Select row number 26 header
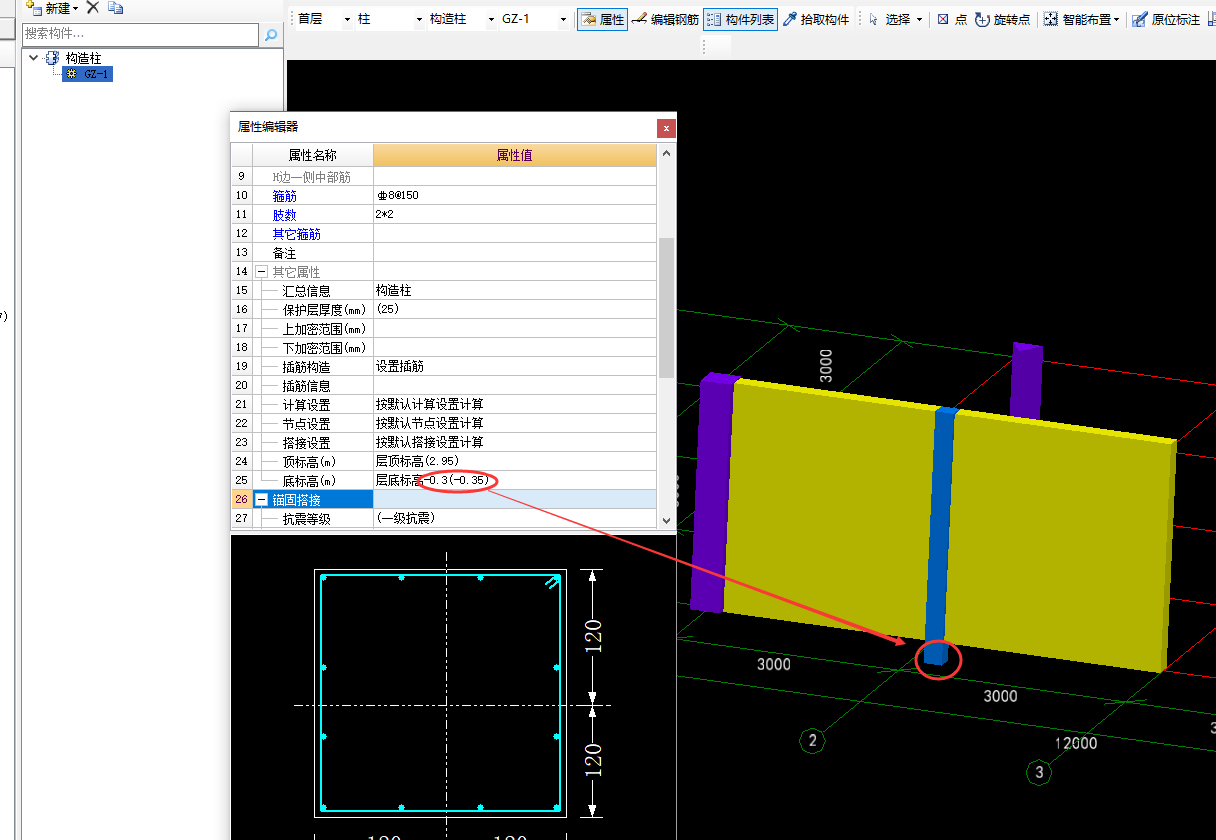Image resolution: width=1216 pixels, height=840 pixels. tap(241, 500)
